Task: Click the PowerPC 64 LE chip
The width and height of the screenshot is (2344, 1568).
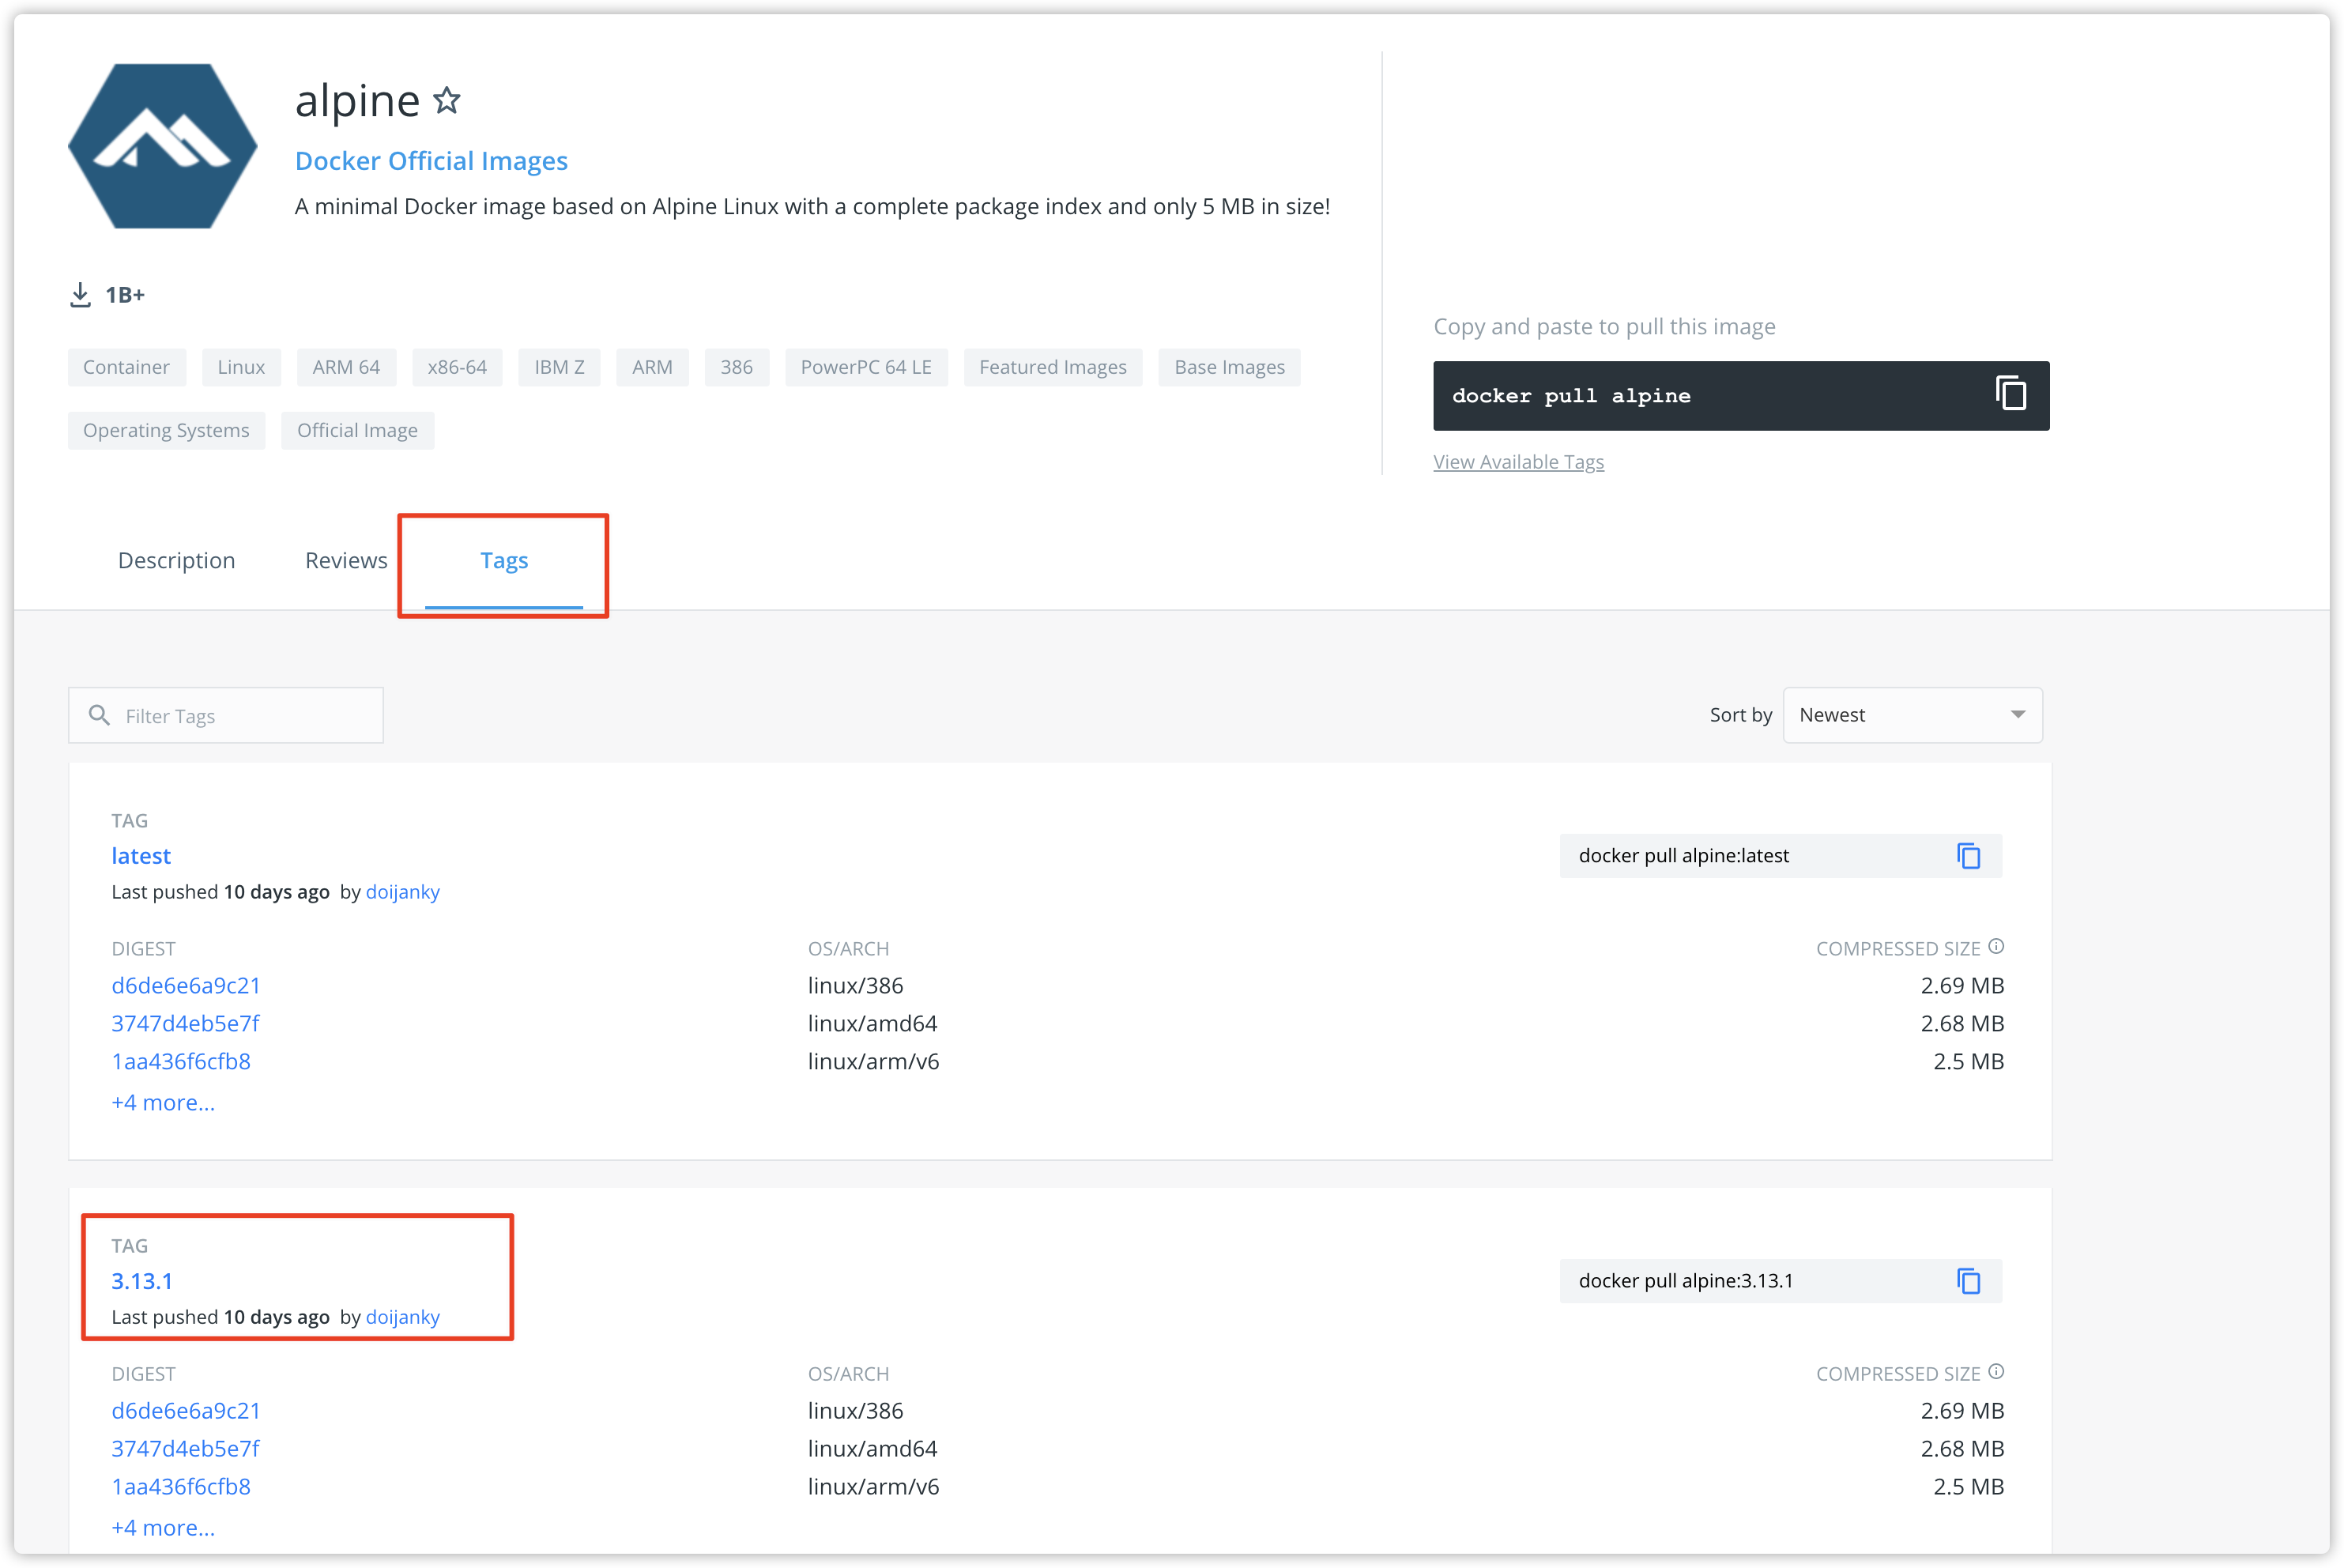Action: tap(866, 367)
